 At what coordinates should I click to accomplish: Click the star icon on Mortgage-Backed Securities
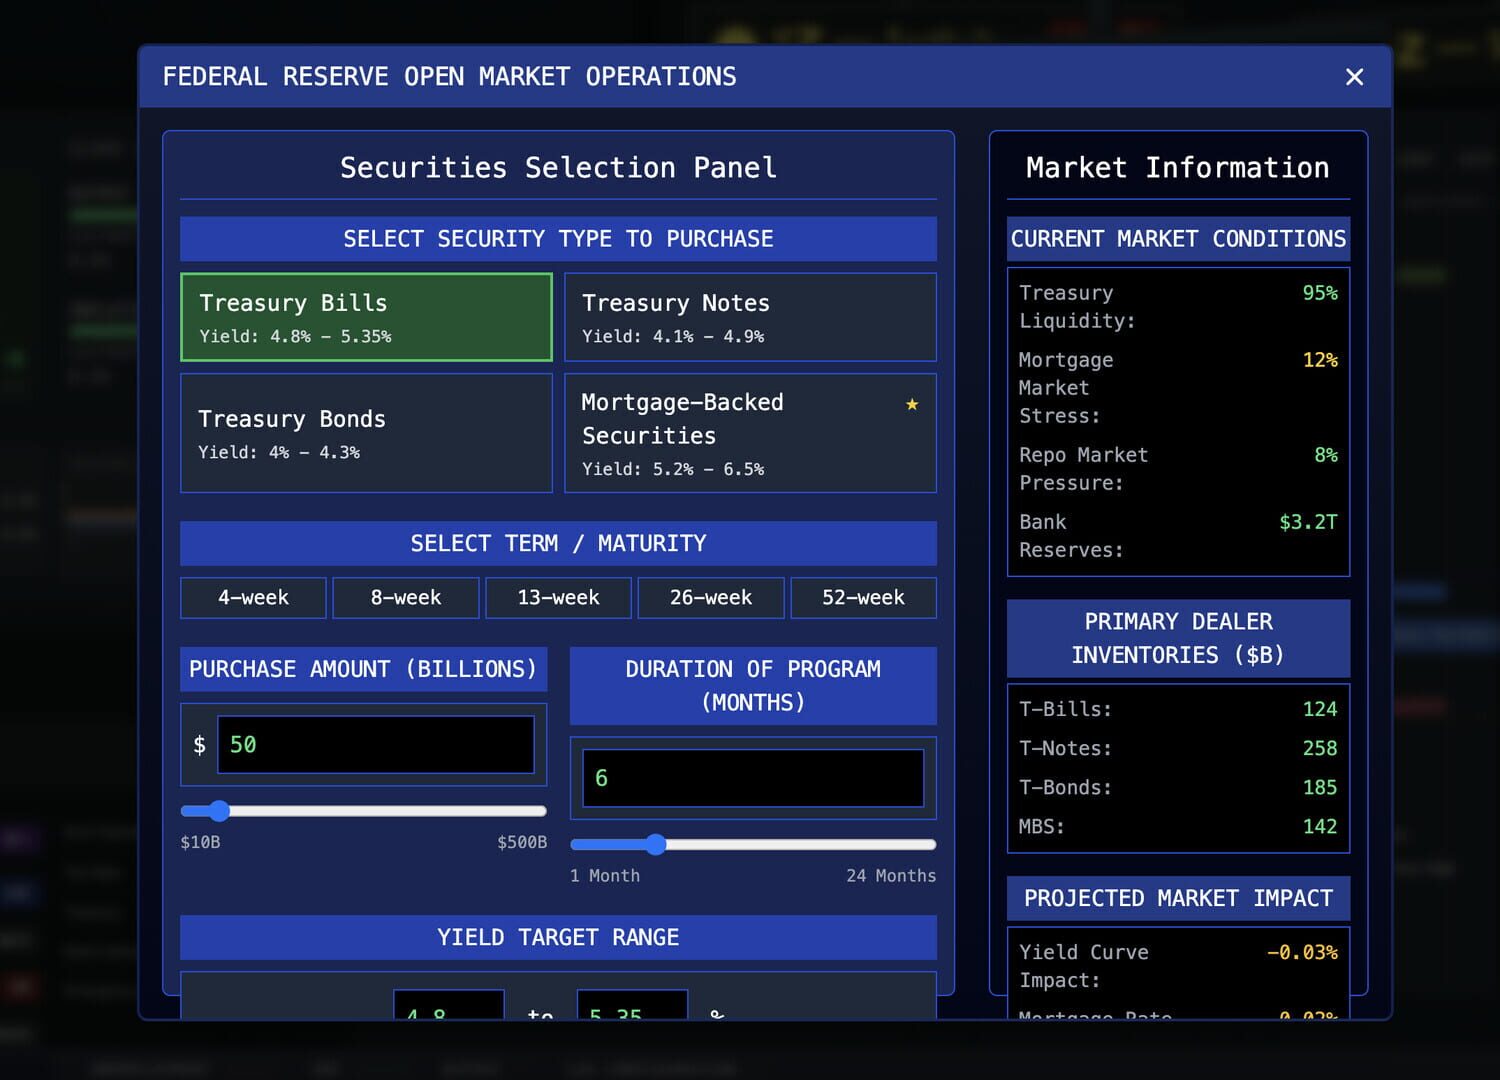coord(911,404)
